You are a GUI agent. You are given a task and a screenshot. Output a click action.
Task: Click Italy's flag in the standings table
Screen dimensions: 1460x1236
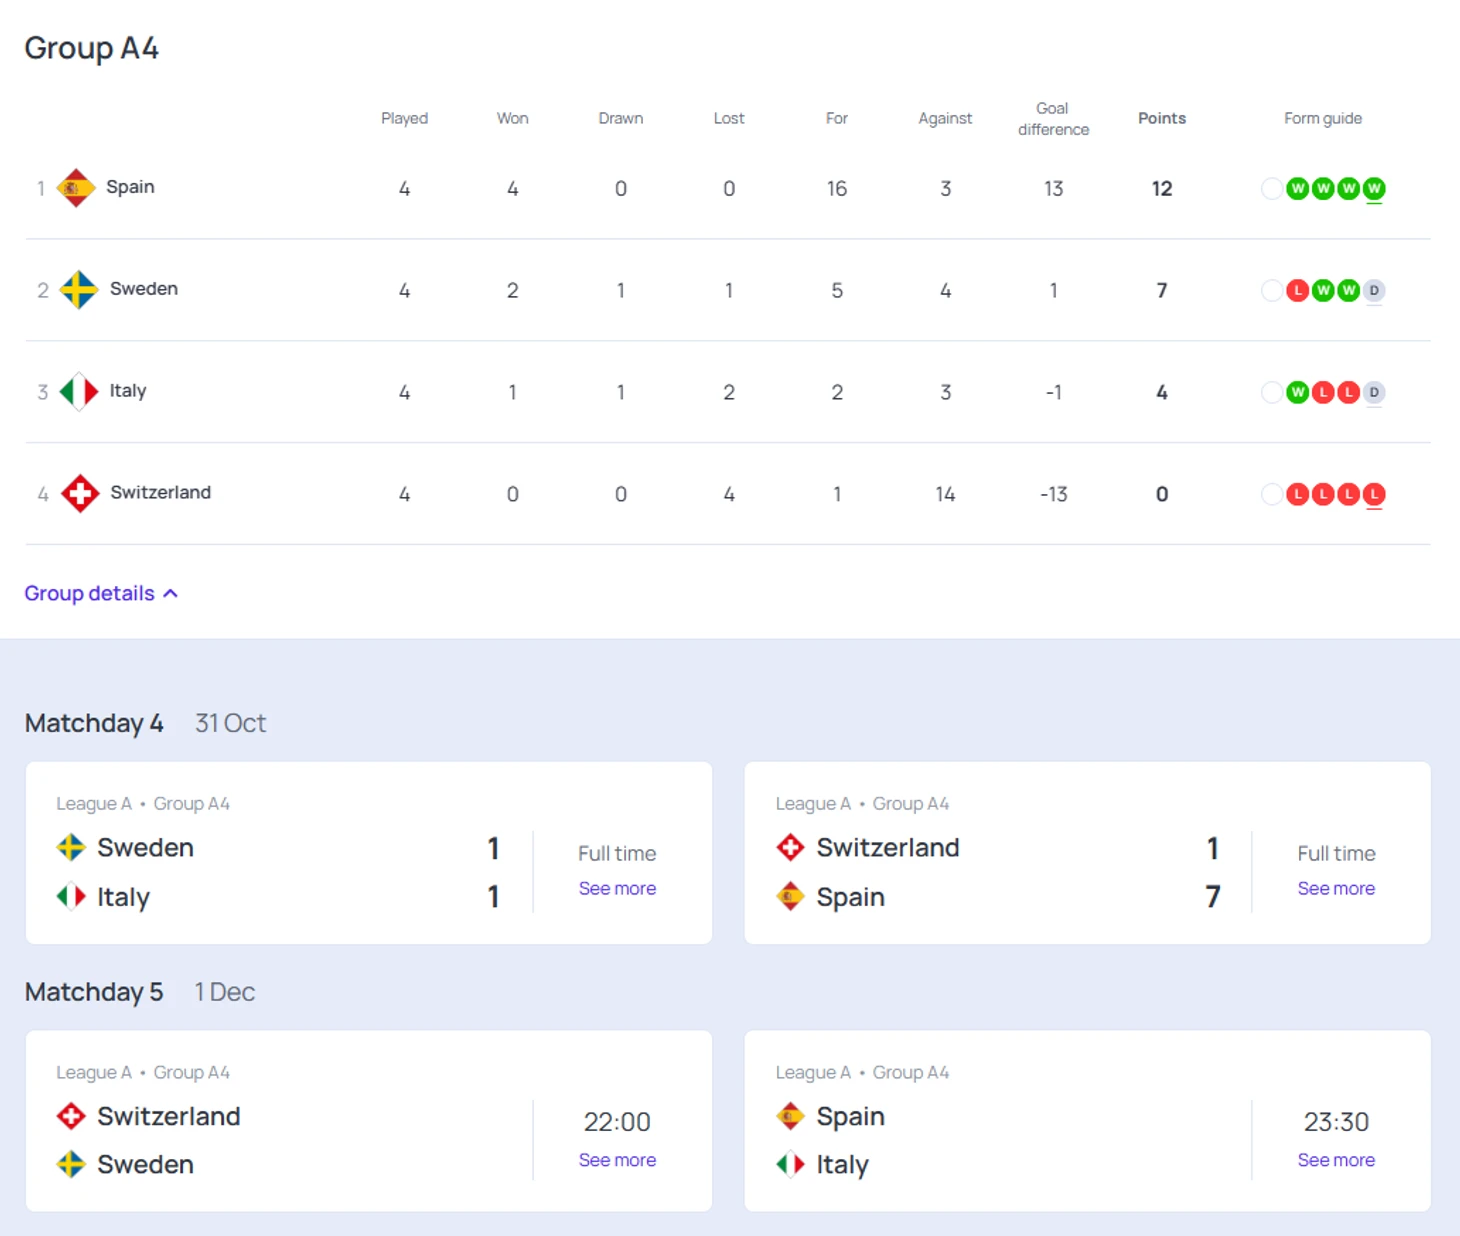(78, 392)
